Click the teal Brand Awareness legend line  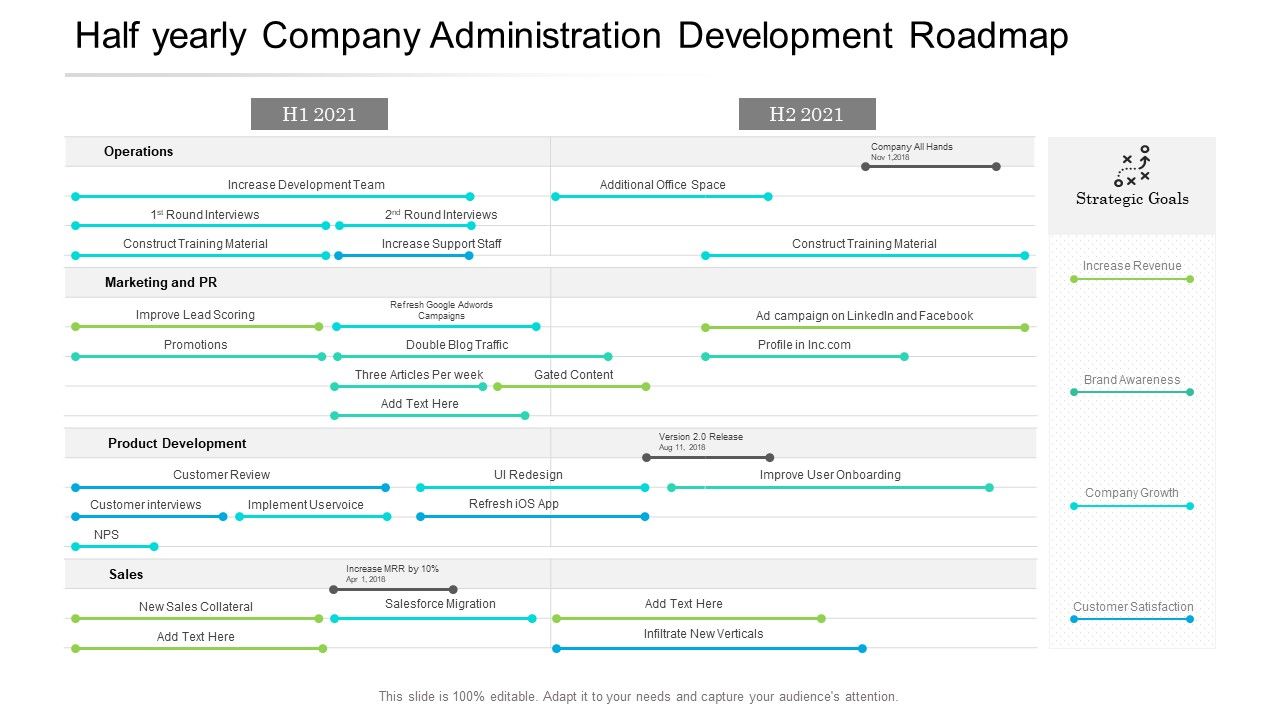pos(1132,392)
